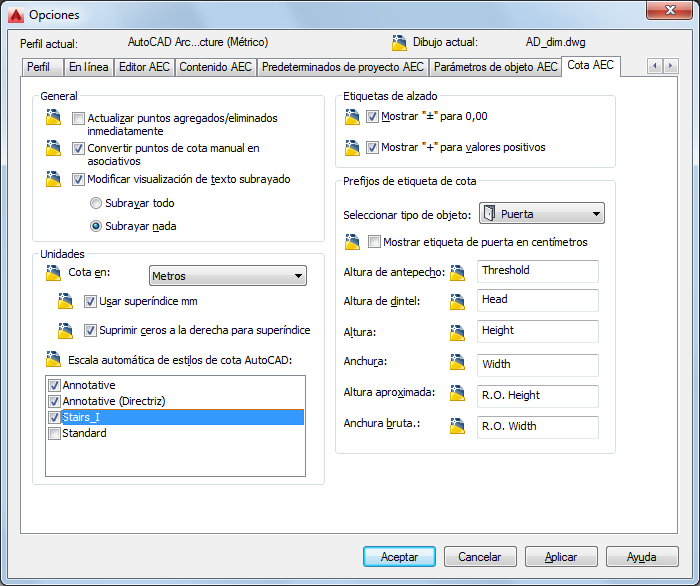Toggle Suprimir ceros a la derecha checkbox
700x586 pixels.
(x=90, y=331)
